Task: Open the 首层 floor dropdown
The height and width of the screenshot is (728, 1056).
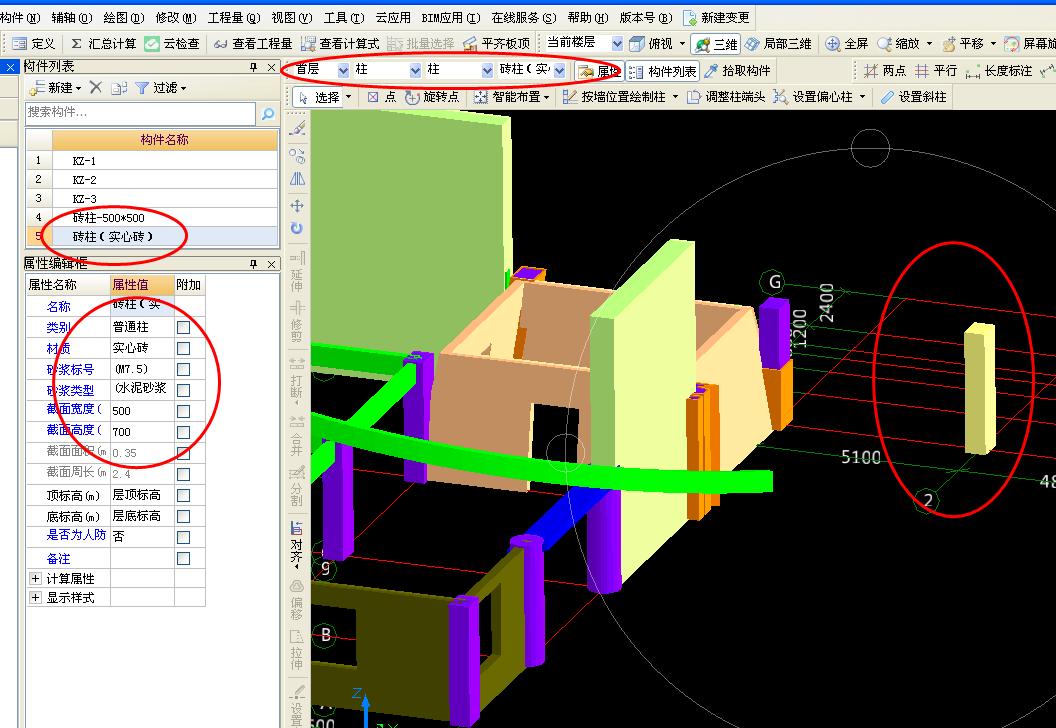Action: 343,70
